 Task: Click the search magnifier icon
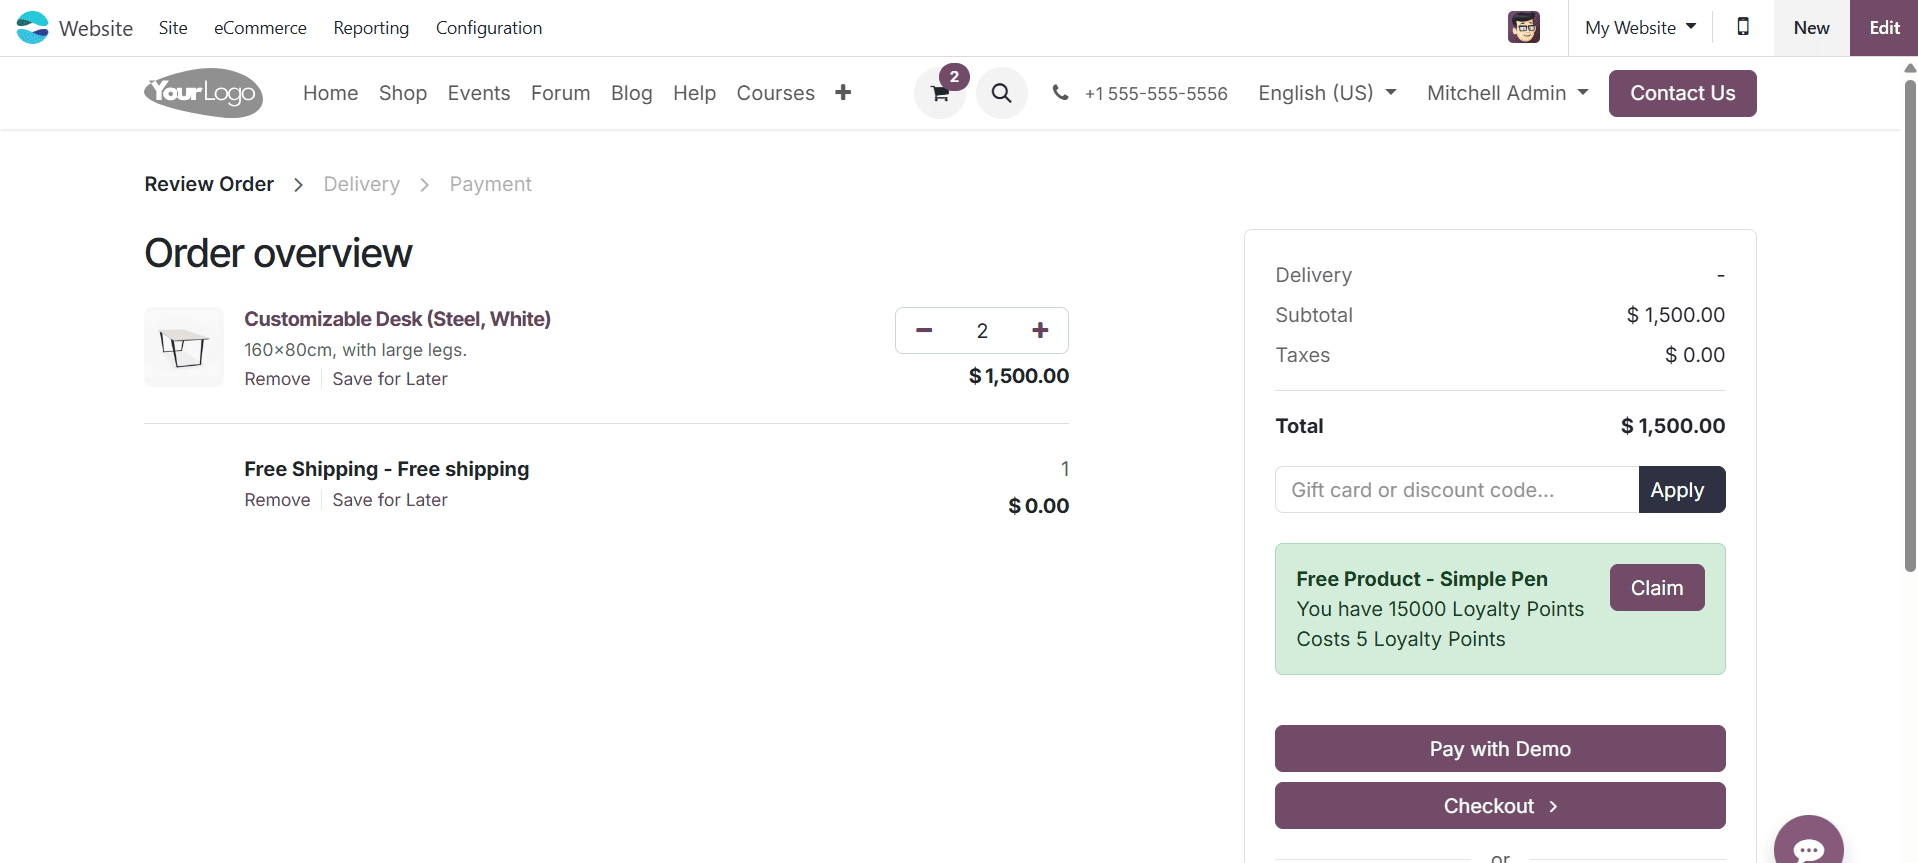(x=1001, y=93)
